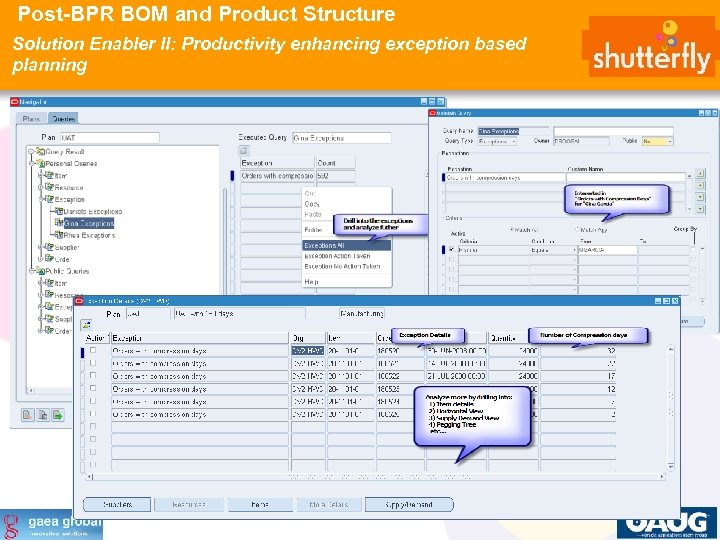Click More Details button
This screenshot has width=720, height=540.
click(329, 504)
